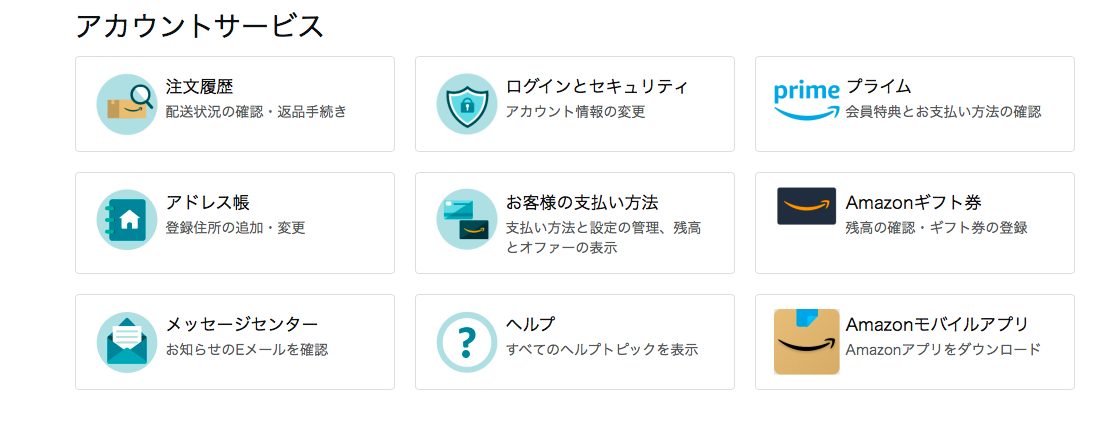
Task: Click 残高の確認・ギフト券の登録 description text
Action: (x=937, y=228)
